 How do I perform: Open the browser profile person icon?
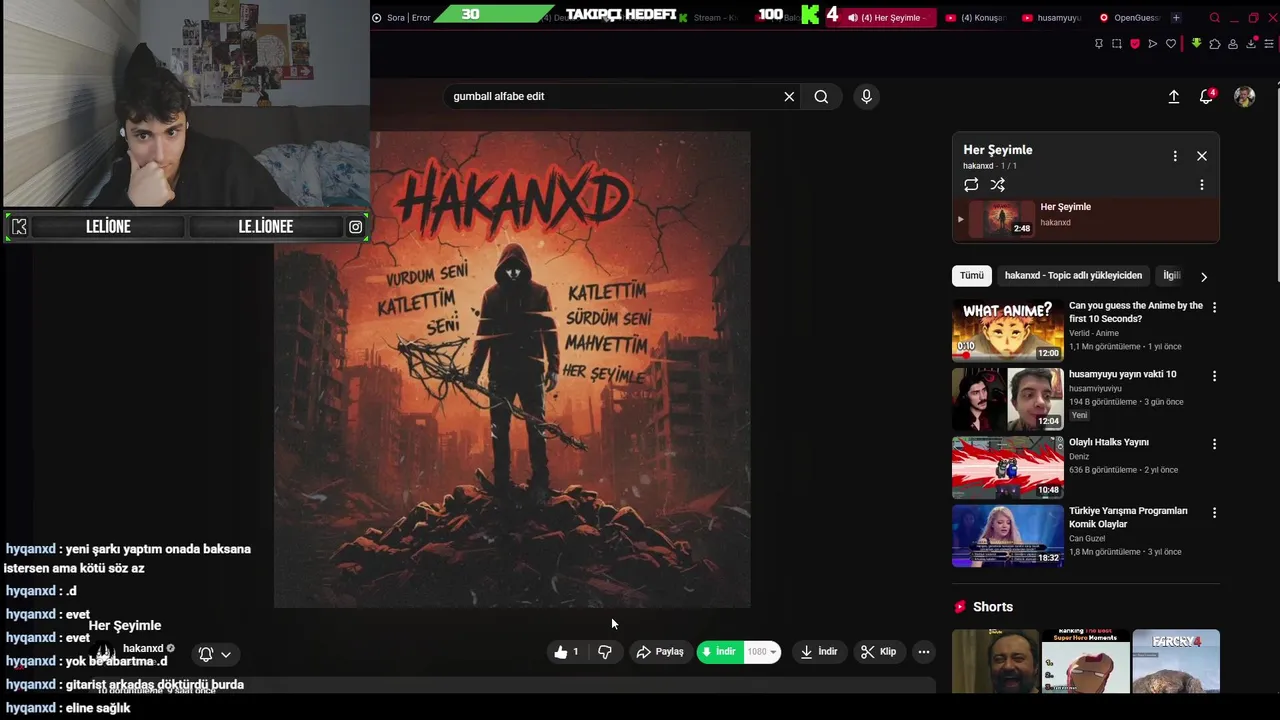1233,44
